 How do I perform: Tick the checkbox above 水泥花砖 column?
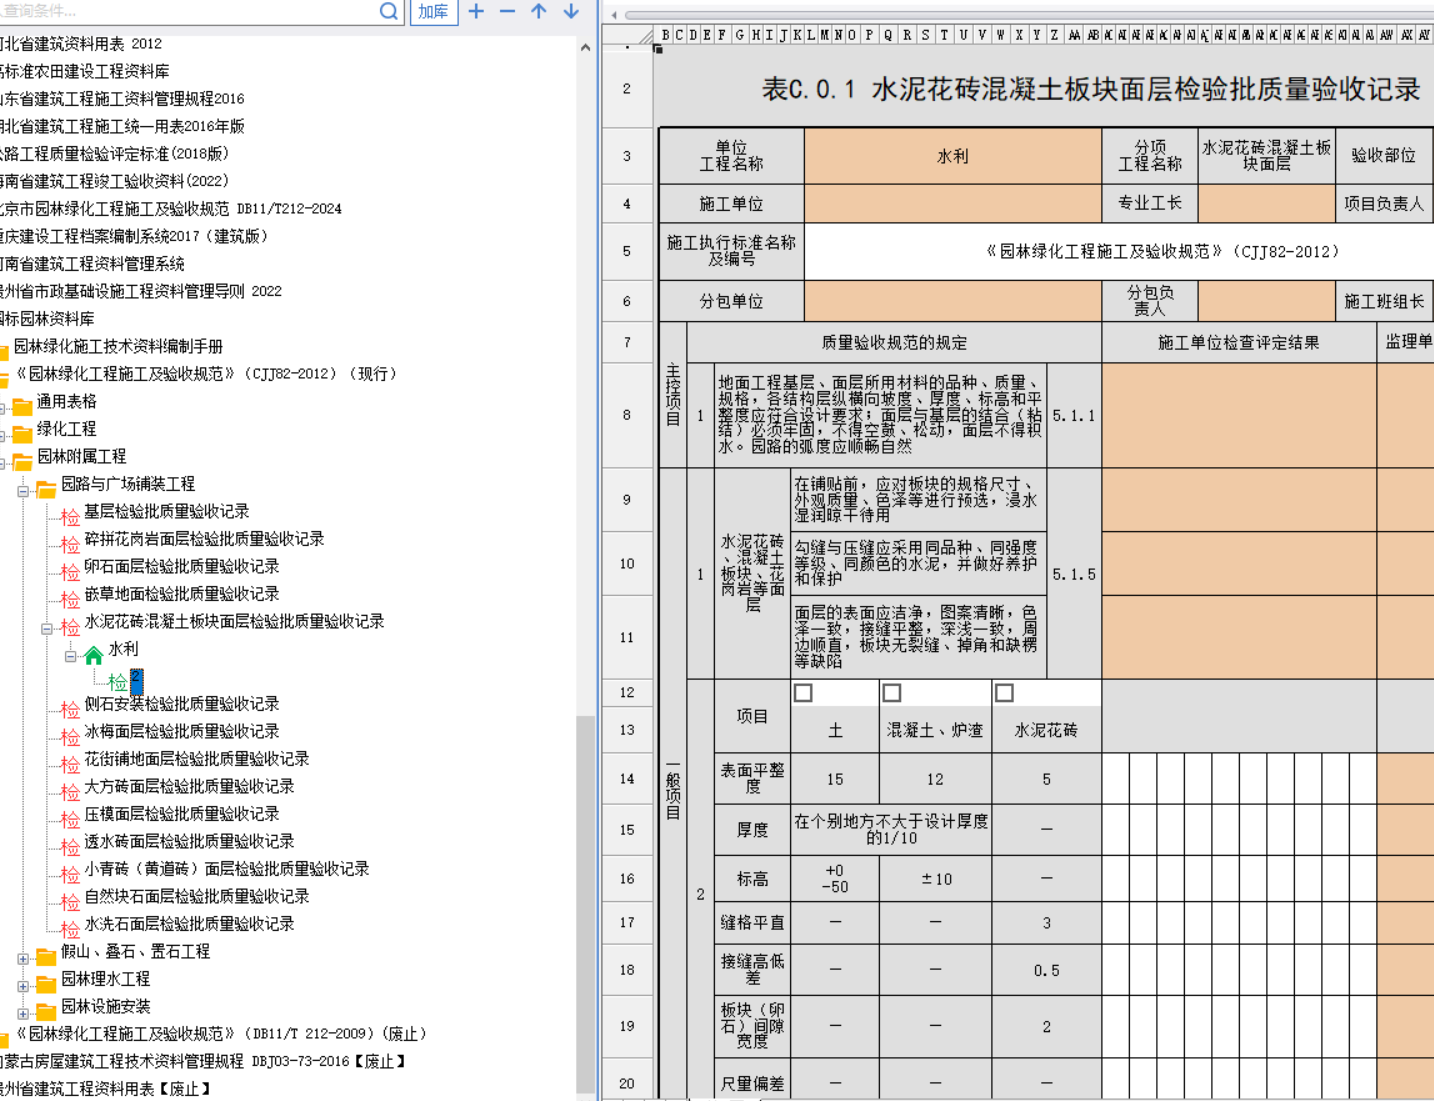[1005, 693]
